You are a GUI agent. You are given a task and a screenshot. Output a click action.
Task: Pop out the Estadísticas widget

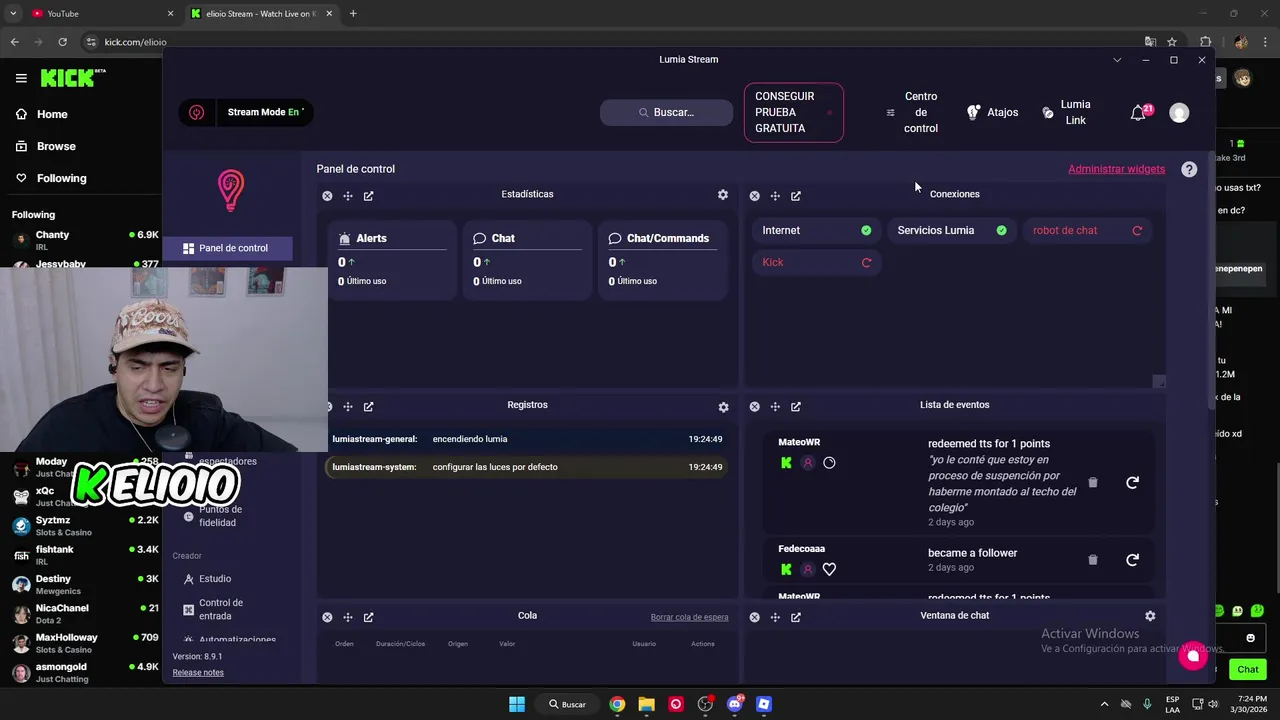[369, 196]
